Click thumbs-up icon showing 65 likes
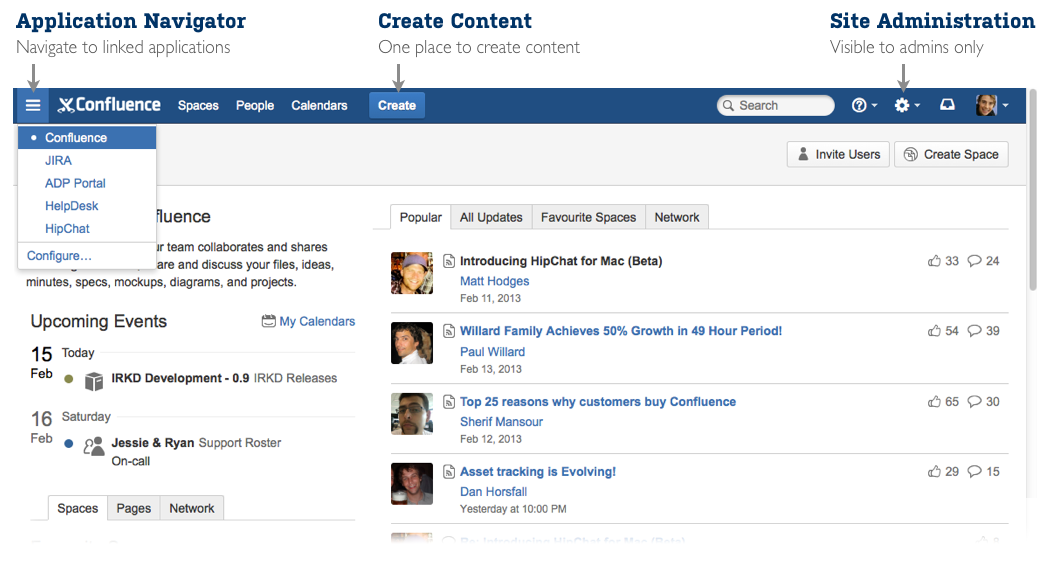1047x566 pixels. [x=934, y=402]
